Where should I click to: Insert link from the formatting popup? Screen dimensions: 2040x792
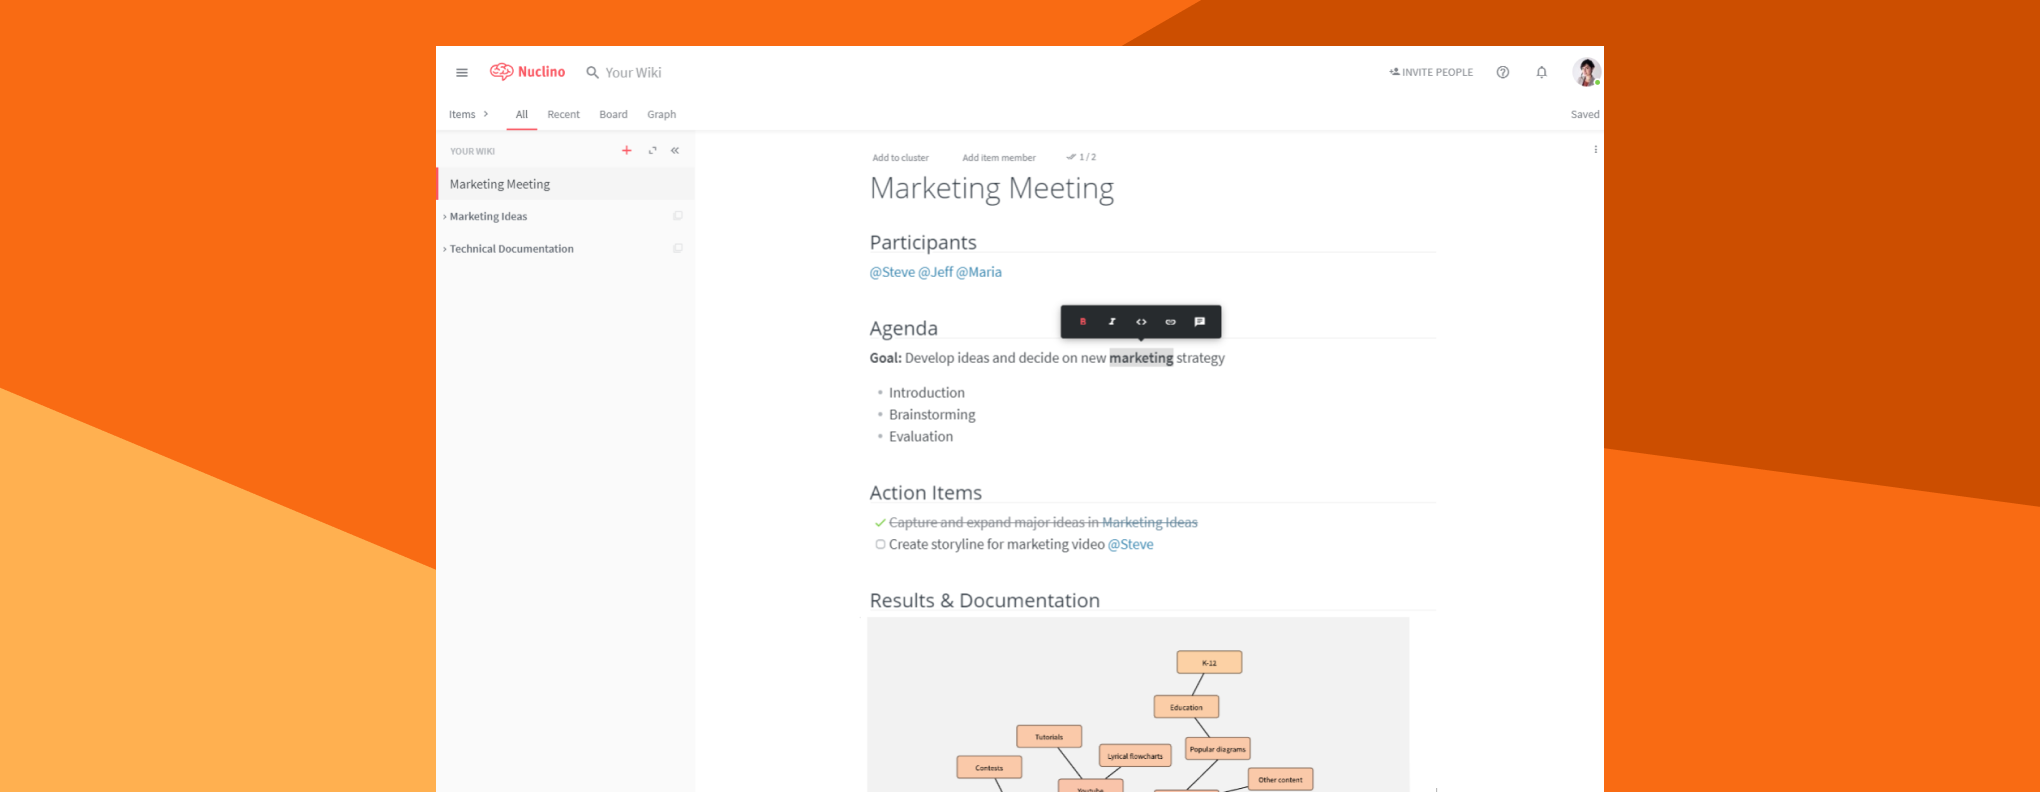pos(1170,322)
